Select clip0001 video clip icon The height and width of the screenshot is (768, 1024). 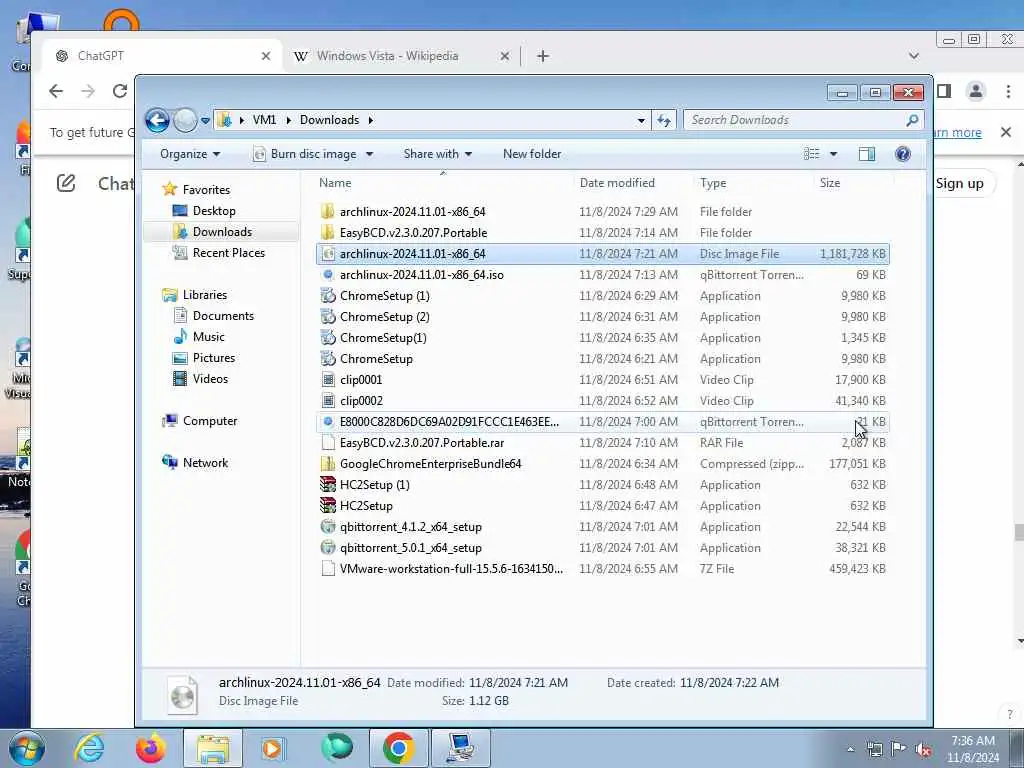click(x=328, y=379)
